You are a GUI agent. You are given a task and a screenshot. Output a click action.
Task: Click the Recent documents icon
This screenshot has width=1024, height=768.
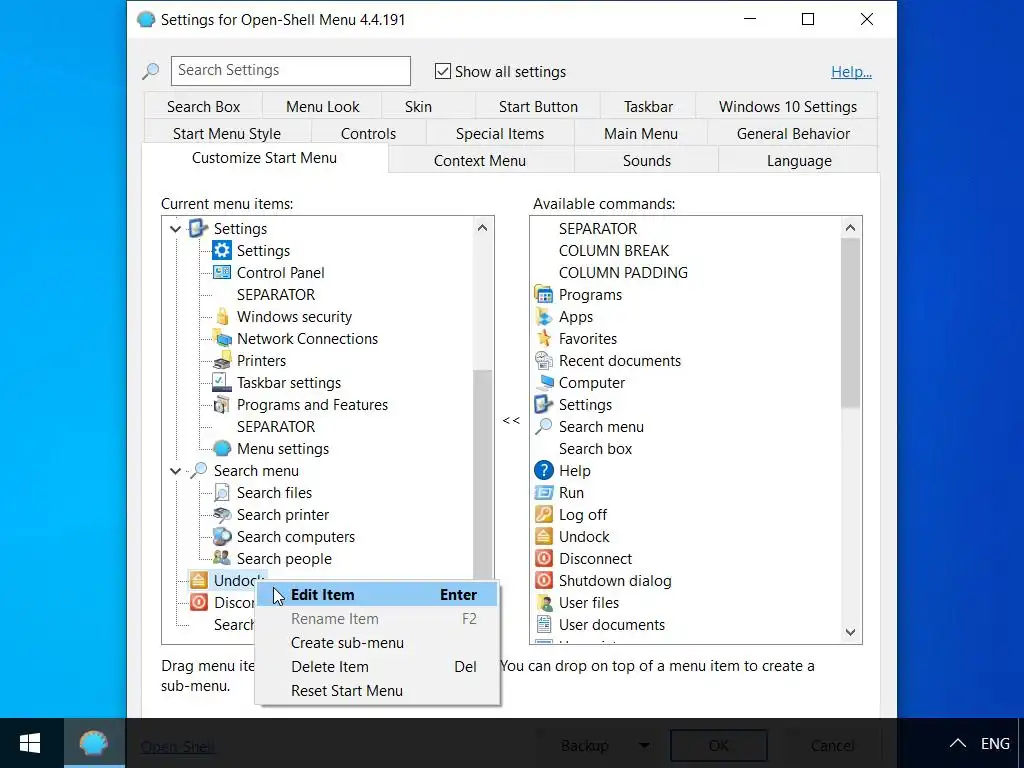[543, 360]
